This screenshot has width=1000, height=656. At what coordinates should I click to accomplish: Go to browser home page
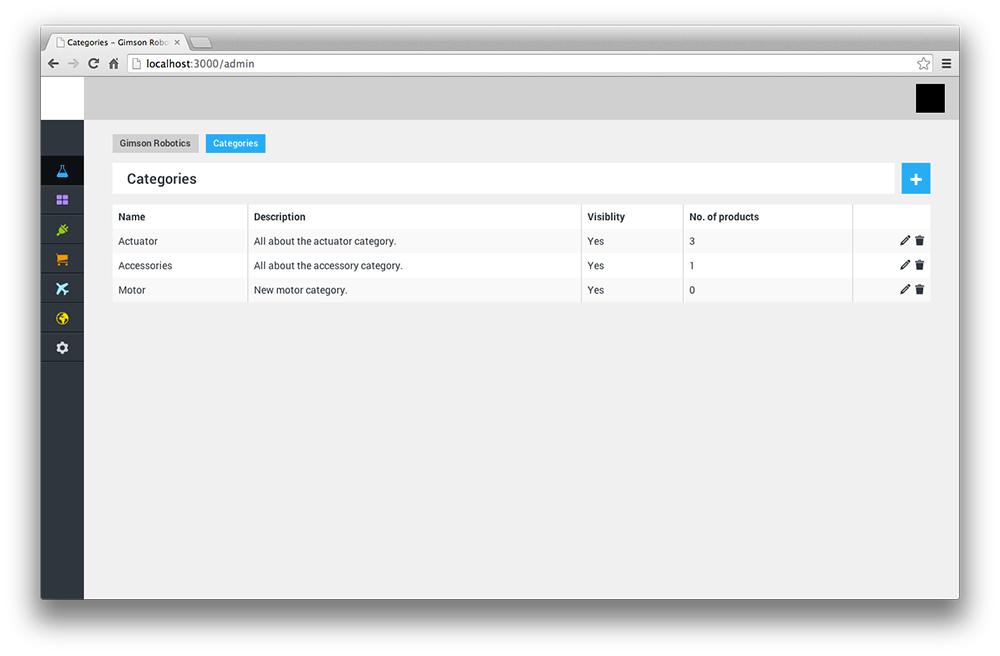coord(114,64)
